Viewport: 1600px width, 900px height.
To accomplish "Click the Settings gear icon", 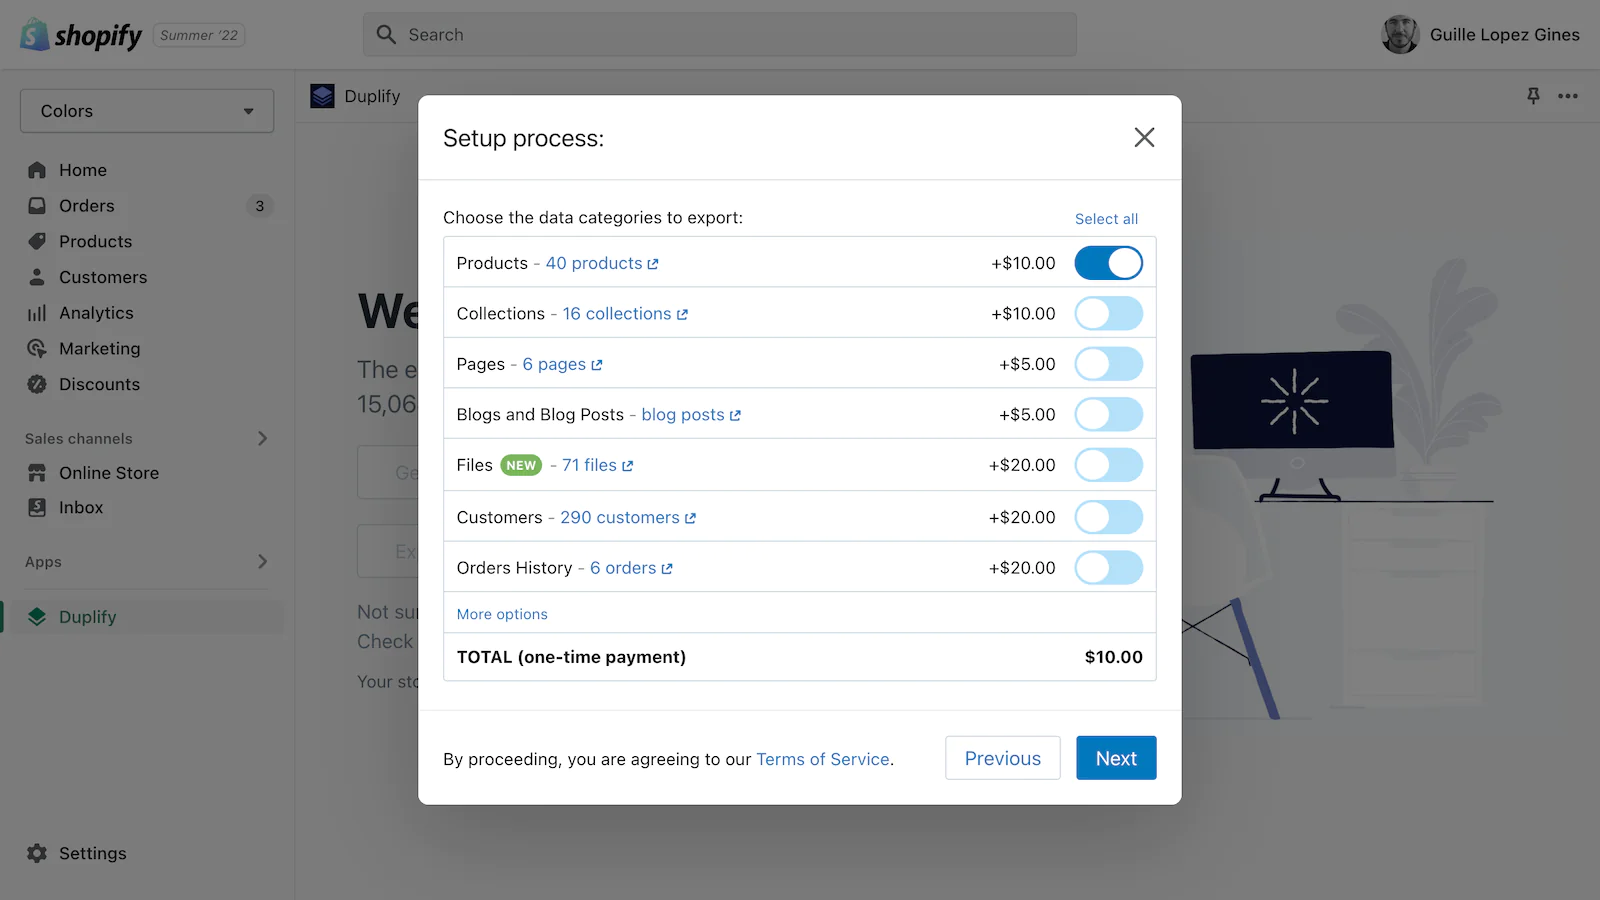I will pos(37,853).
